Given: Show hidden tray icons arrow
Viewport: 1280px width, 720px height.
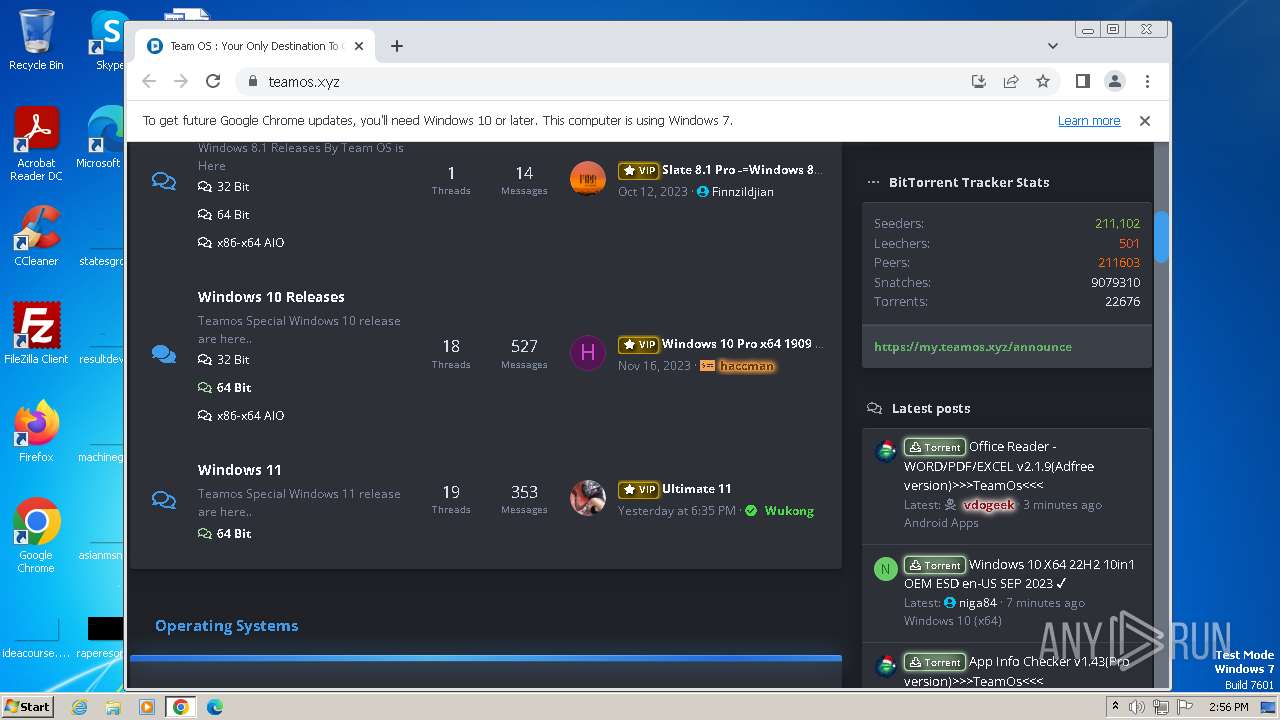Looking at the screenshot, I should [x=1115, y=707].
